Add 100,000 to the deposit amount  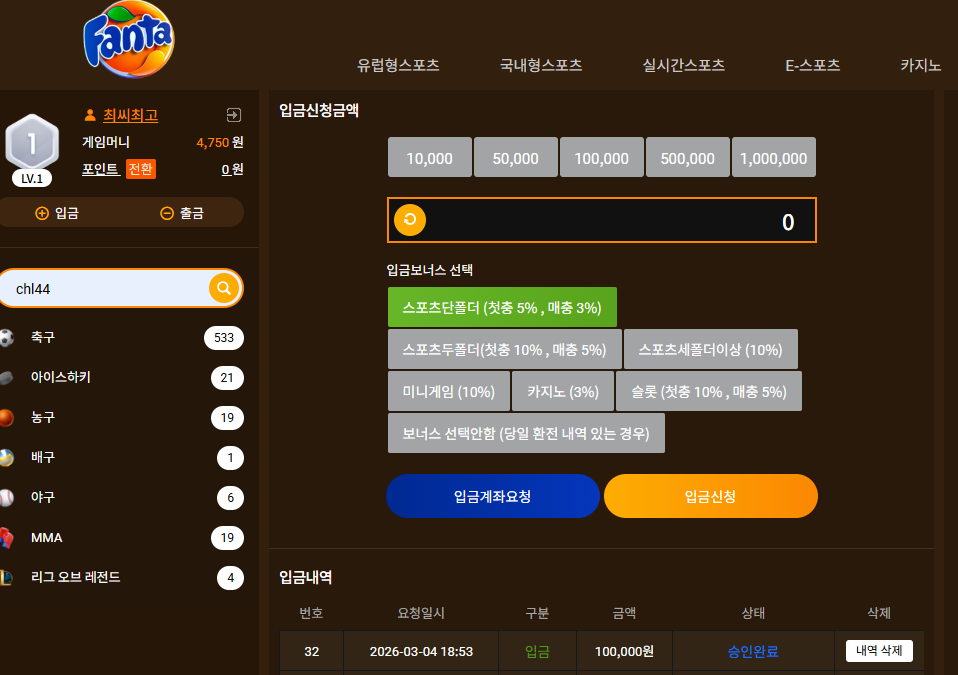pos(601,158)
